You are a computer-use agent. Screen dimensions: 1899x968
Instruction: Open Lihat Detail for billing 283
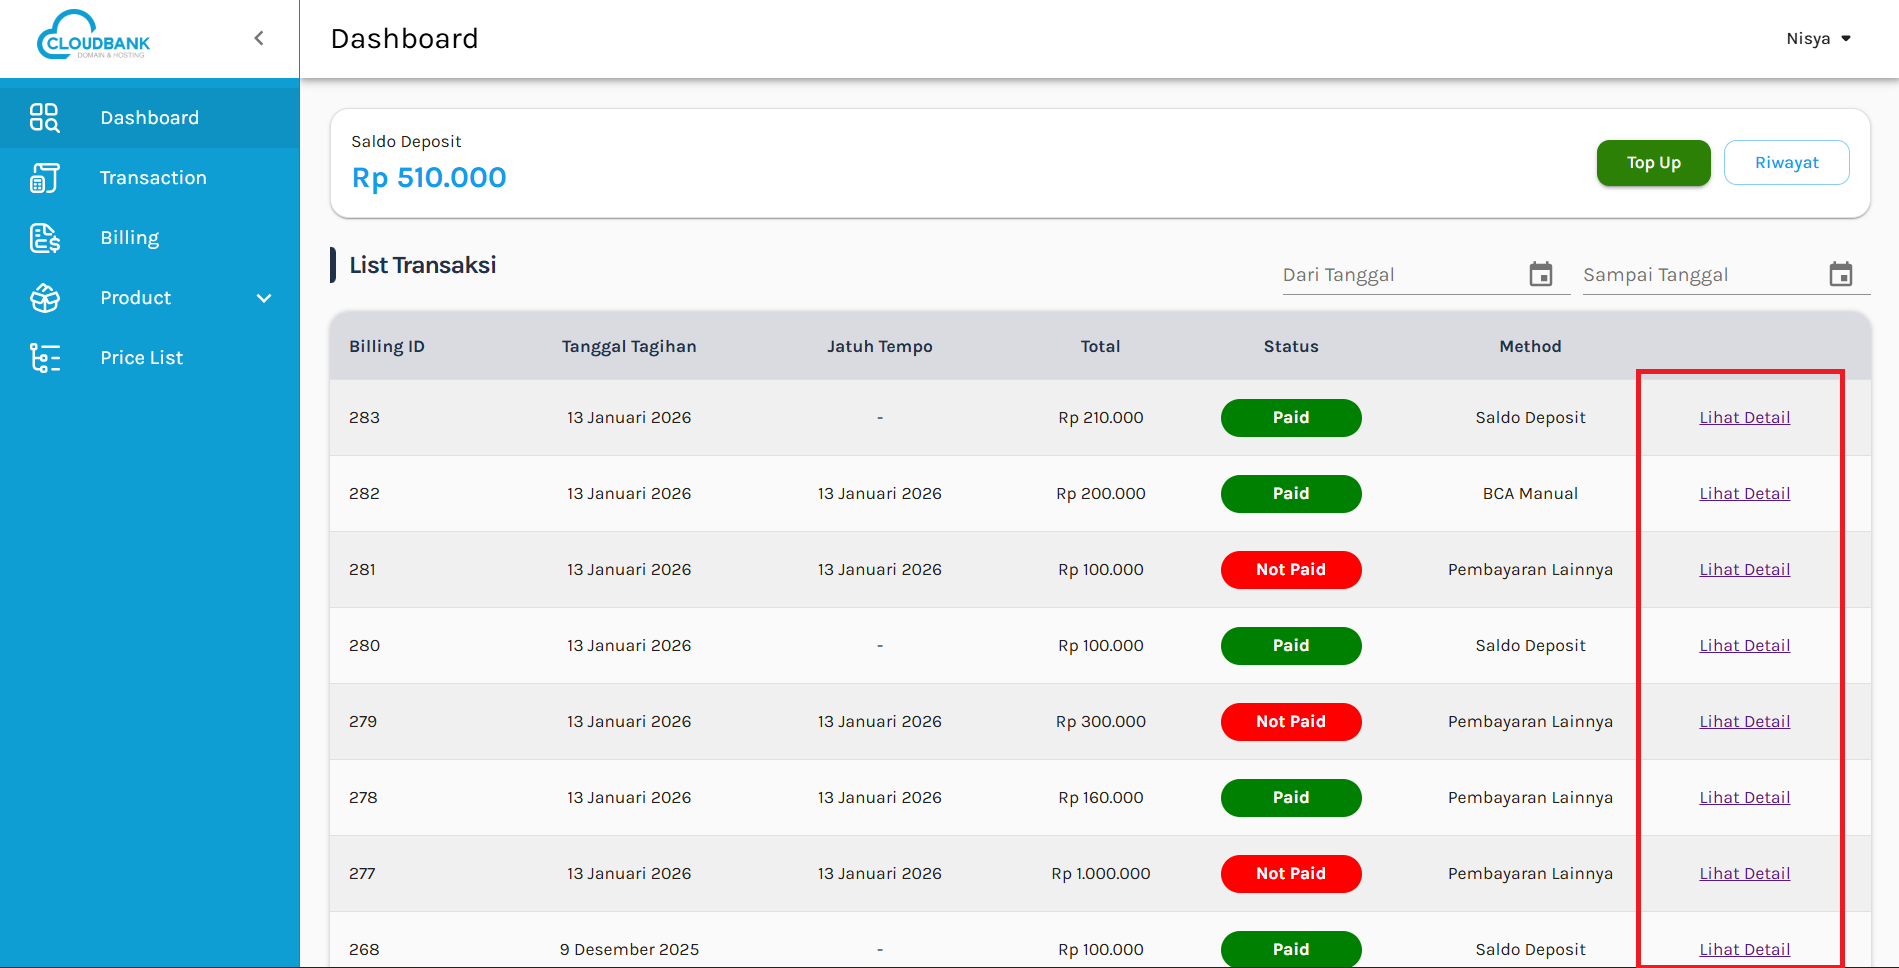tap(1744, 418)
